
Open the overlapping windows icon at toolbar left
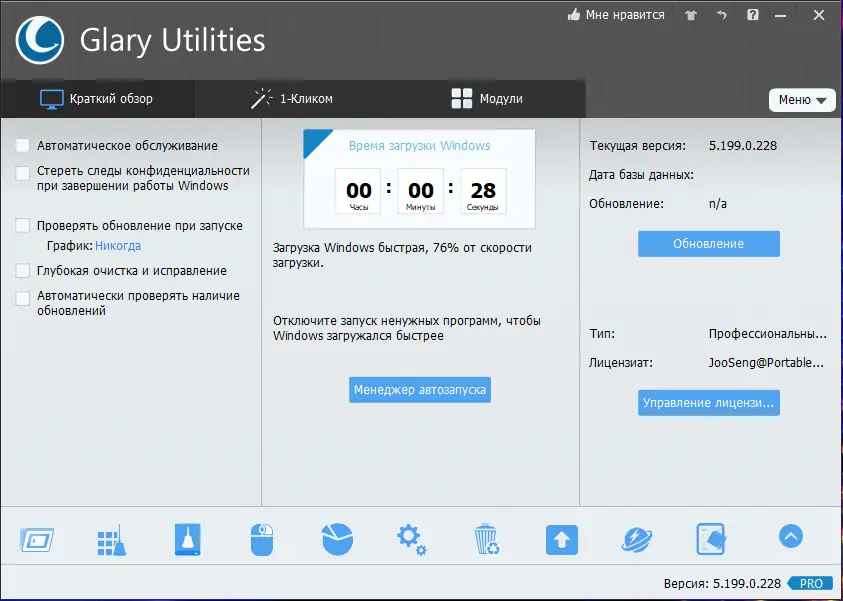pos(36,538)
